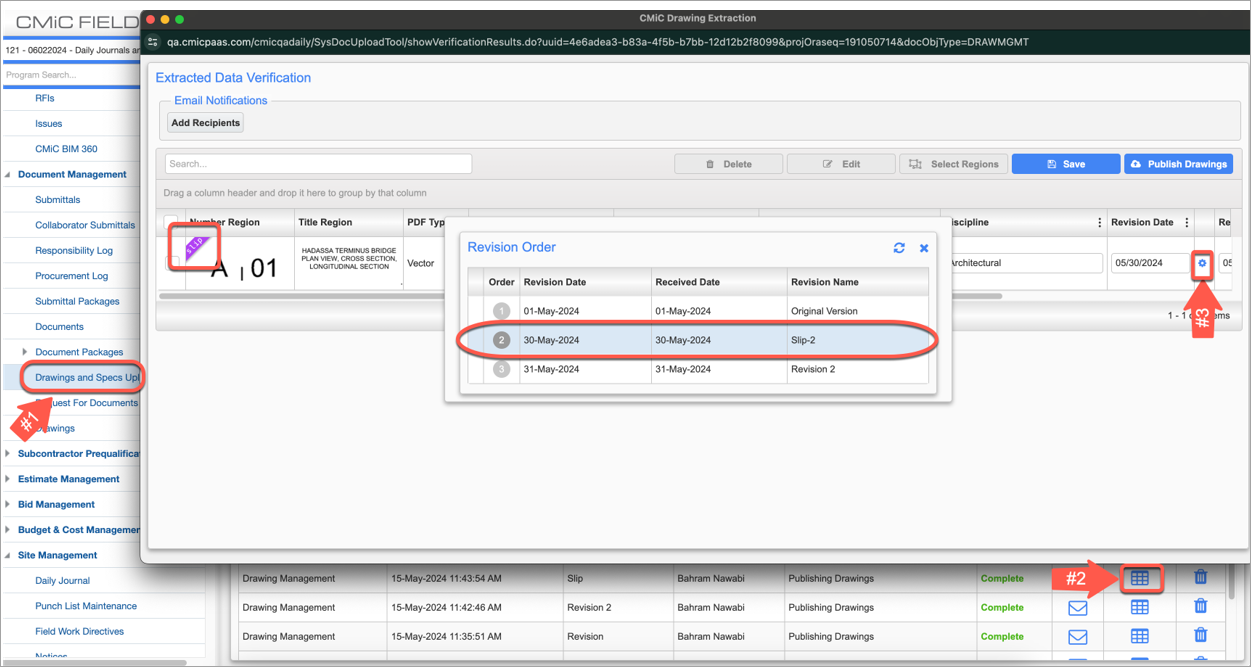Open Daily Journal in the sidebar

tap(62, 581)
